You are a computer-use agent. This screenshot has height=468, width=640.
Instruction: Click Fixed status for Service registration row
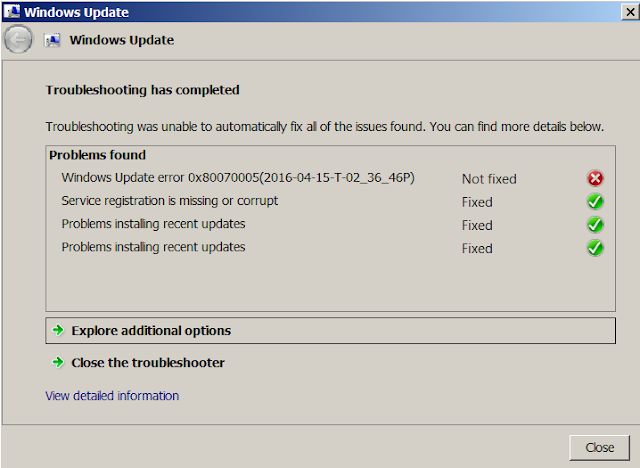tap(477, 202)
